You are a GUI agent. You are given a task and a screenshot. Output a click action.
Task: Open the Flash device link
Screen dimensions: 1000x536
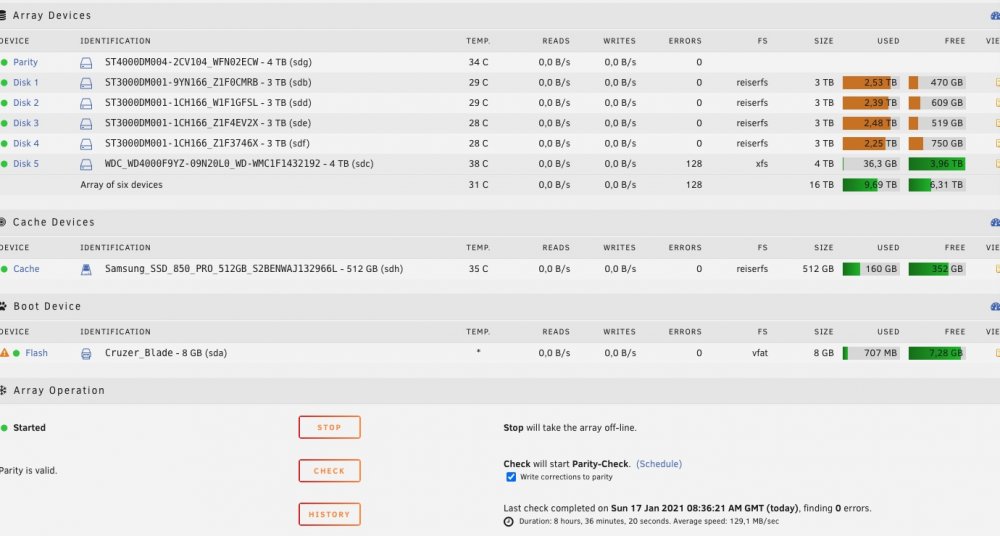point(36,353)
